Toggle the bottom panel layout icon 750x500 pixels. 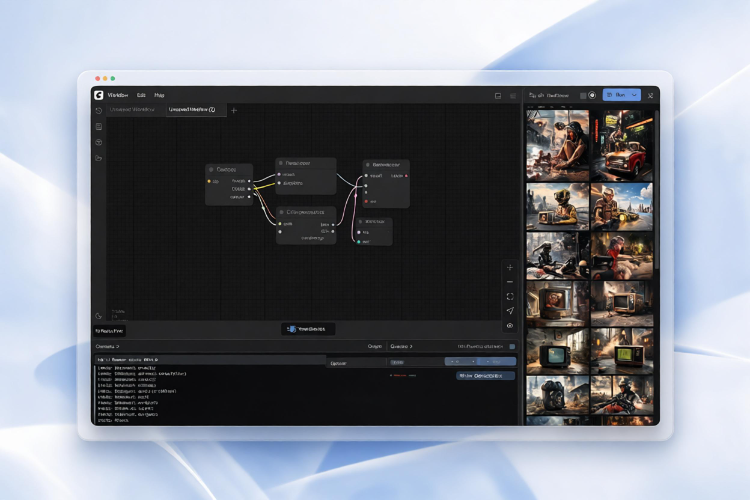coord(498,96)
